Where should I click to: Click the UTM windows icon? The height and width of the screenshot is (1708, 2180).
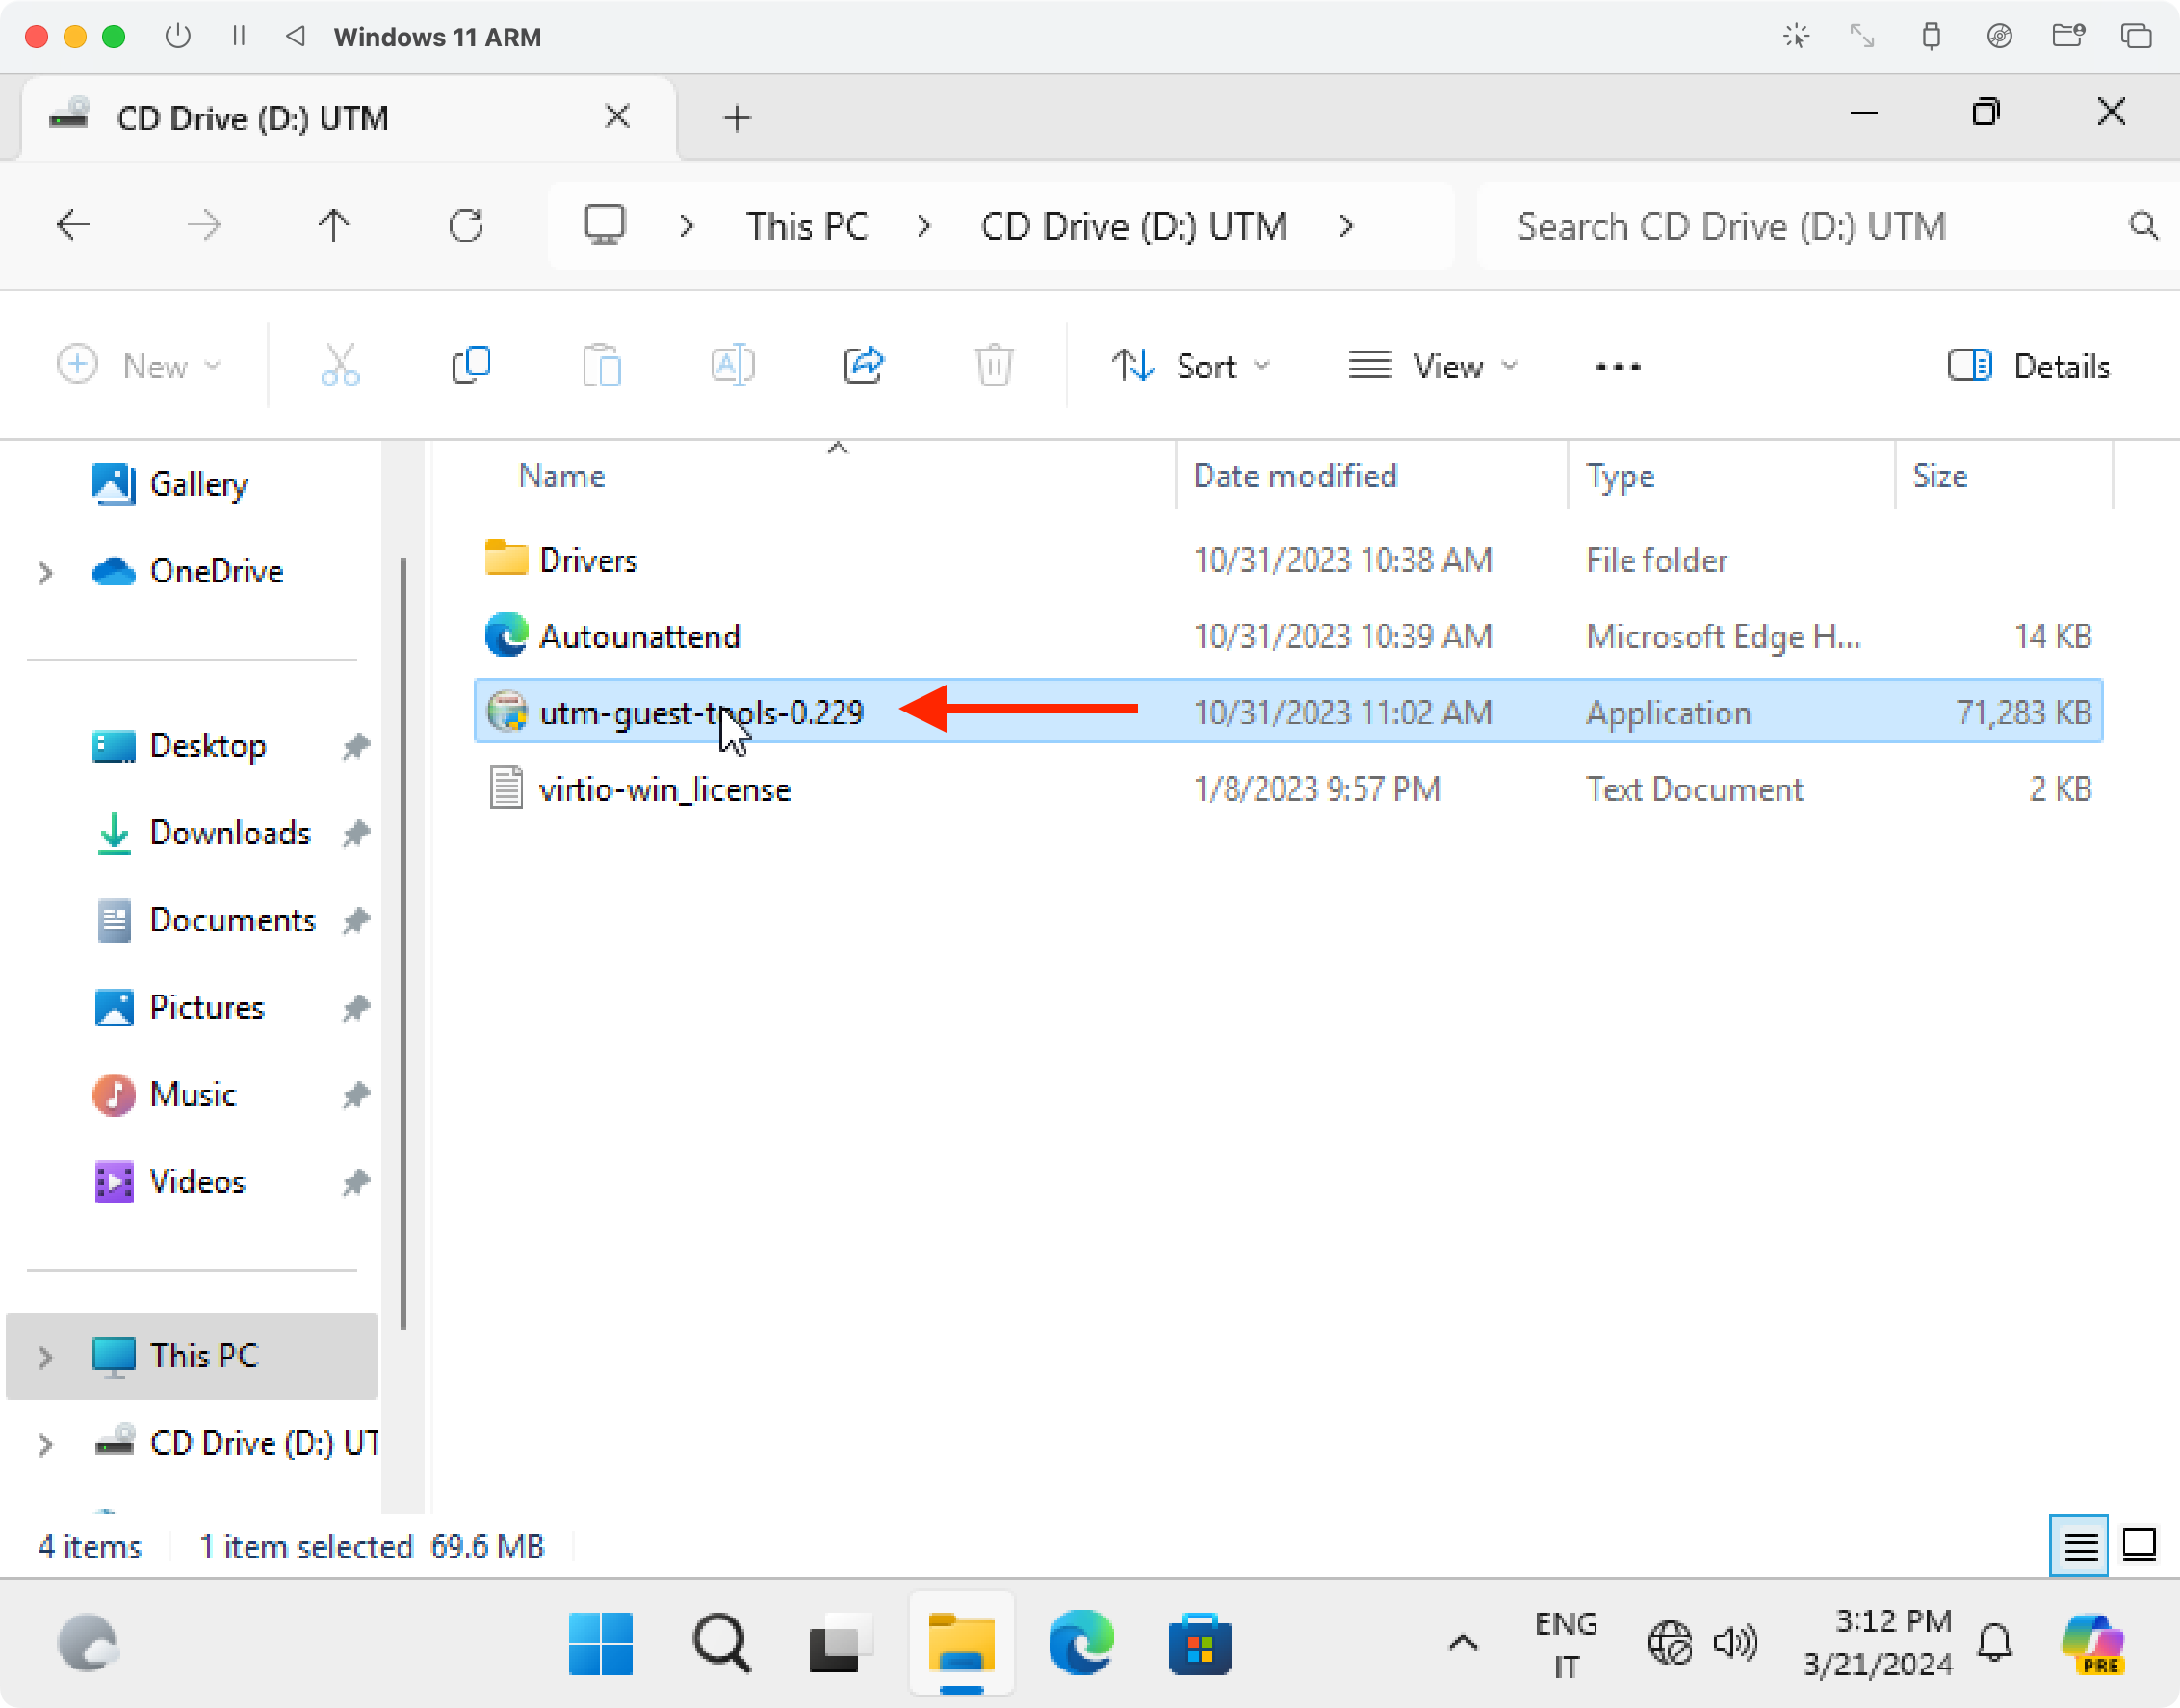click(x=2136, y=37)
